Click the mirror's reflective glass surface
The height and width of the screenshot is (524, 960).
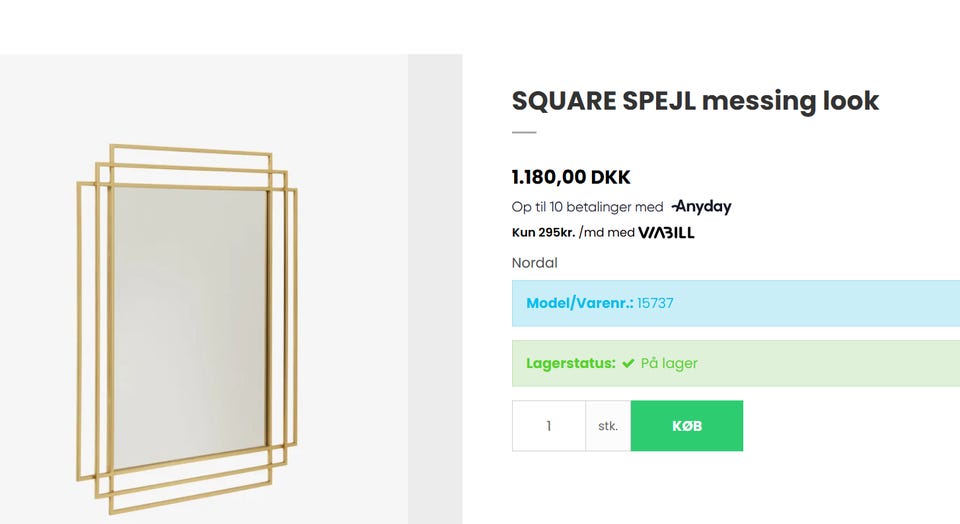(x=190, y=320)
